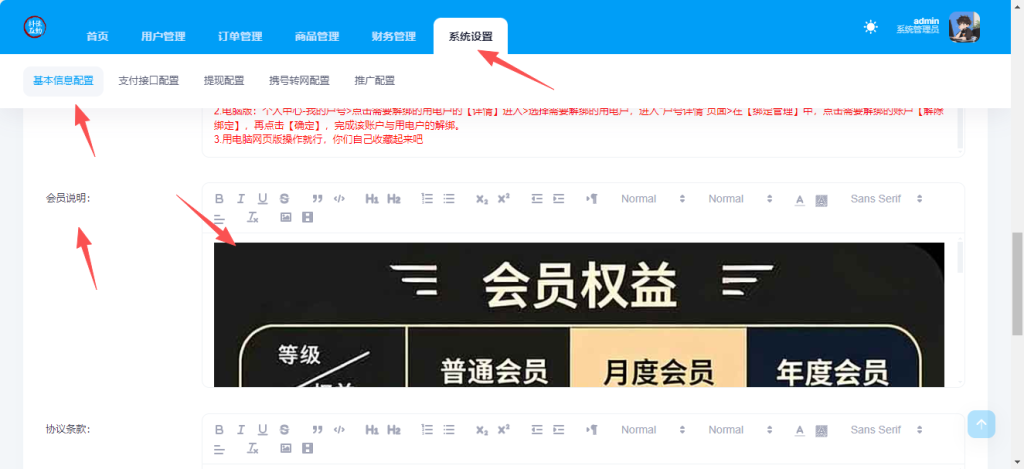Toggle strikethrough in 会员说明 editor toolbar
1024x469 pixels.
pyautogui.click(x=284, y=199)
